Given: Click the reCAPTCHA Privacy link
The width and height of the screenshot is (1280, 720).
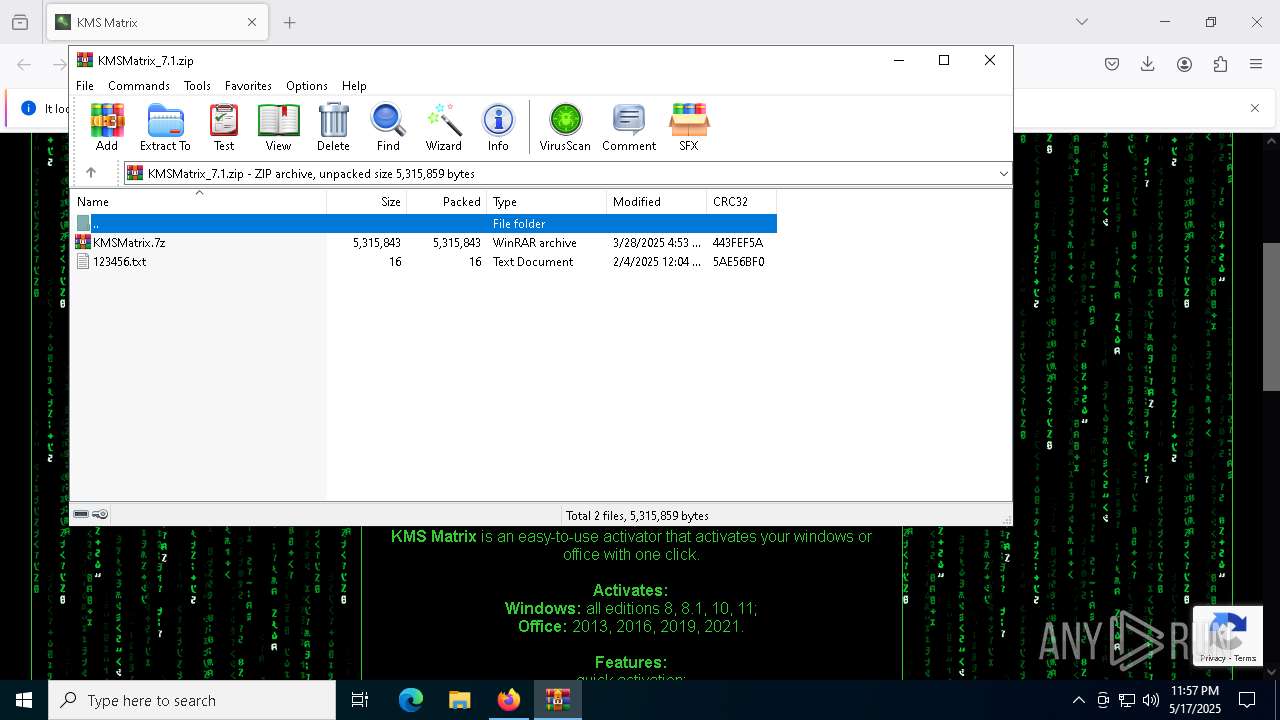Looking at the screenshot, I should 1213,658.
